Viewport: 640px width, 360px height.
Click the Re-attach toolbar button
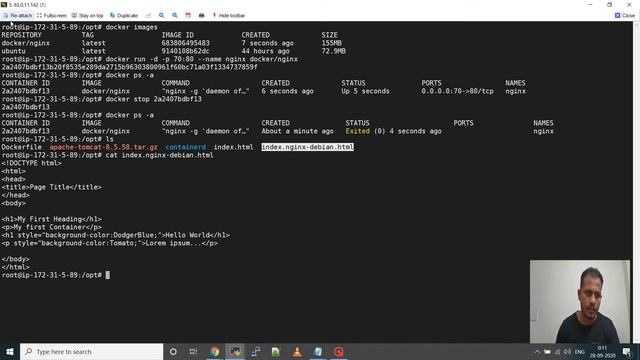pyautogui.click(x=17, y=16)
